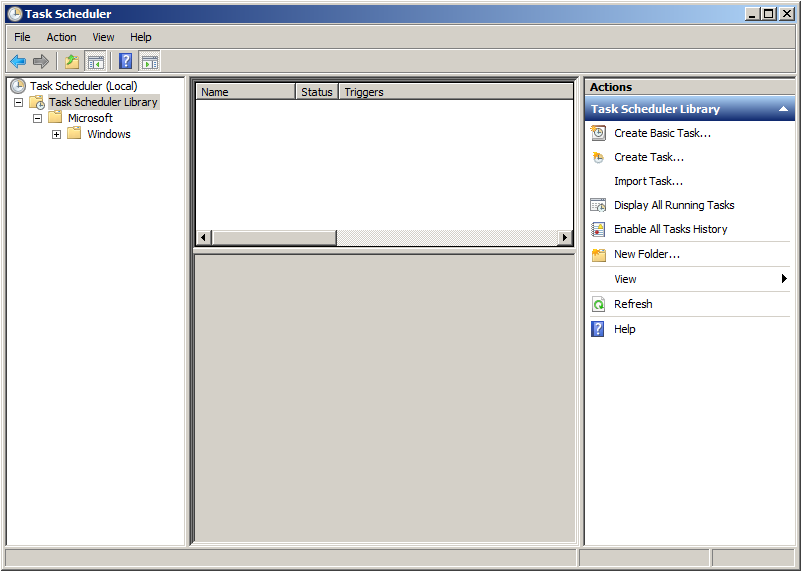Toggle the Show/Hide Console Tree icon
Image resolution: width=802 pixels, height=572 pixels.
95,62
